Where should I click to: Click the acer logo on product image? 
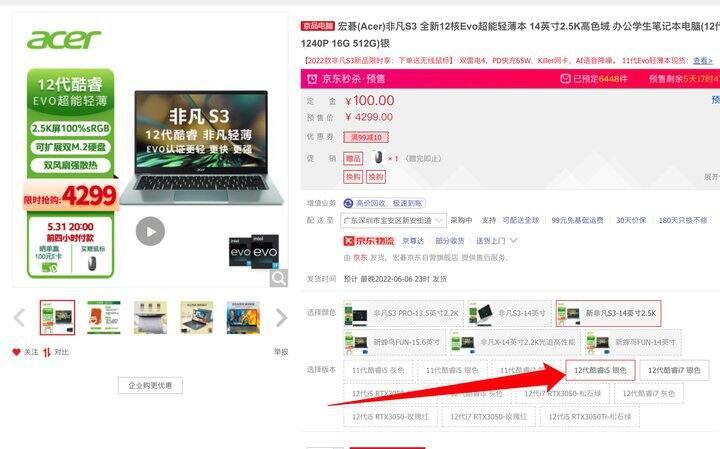[64, 39]
